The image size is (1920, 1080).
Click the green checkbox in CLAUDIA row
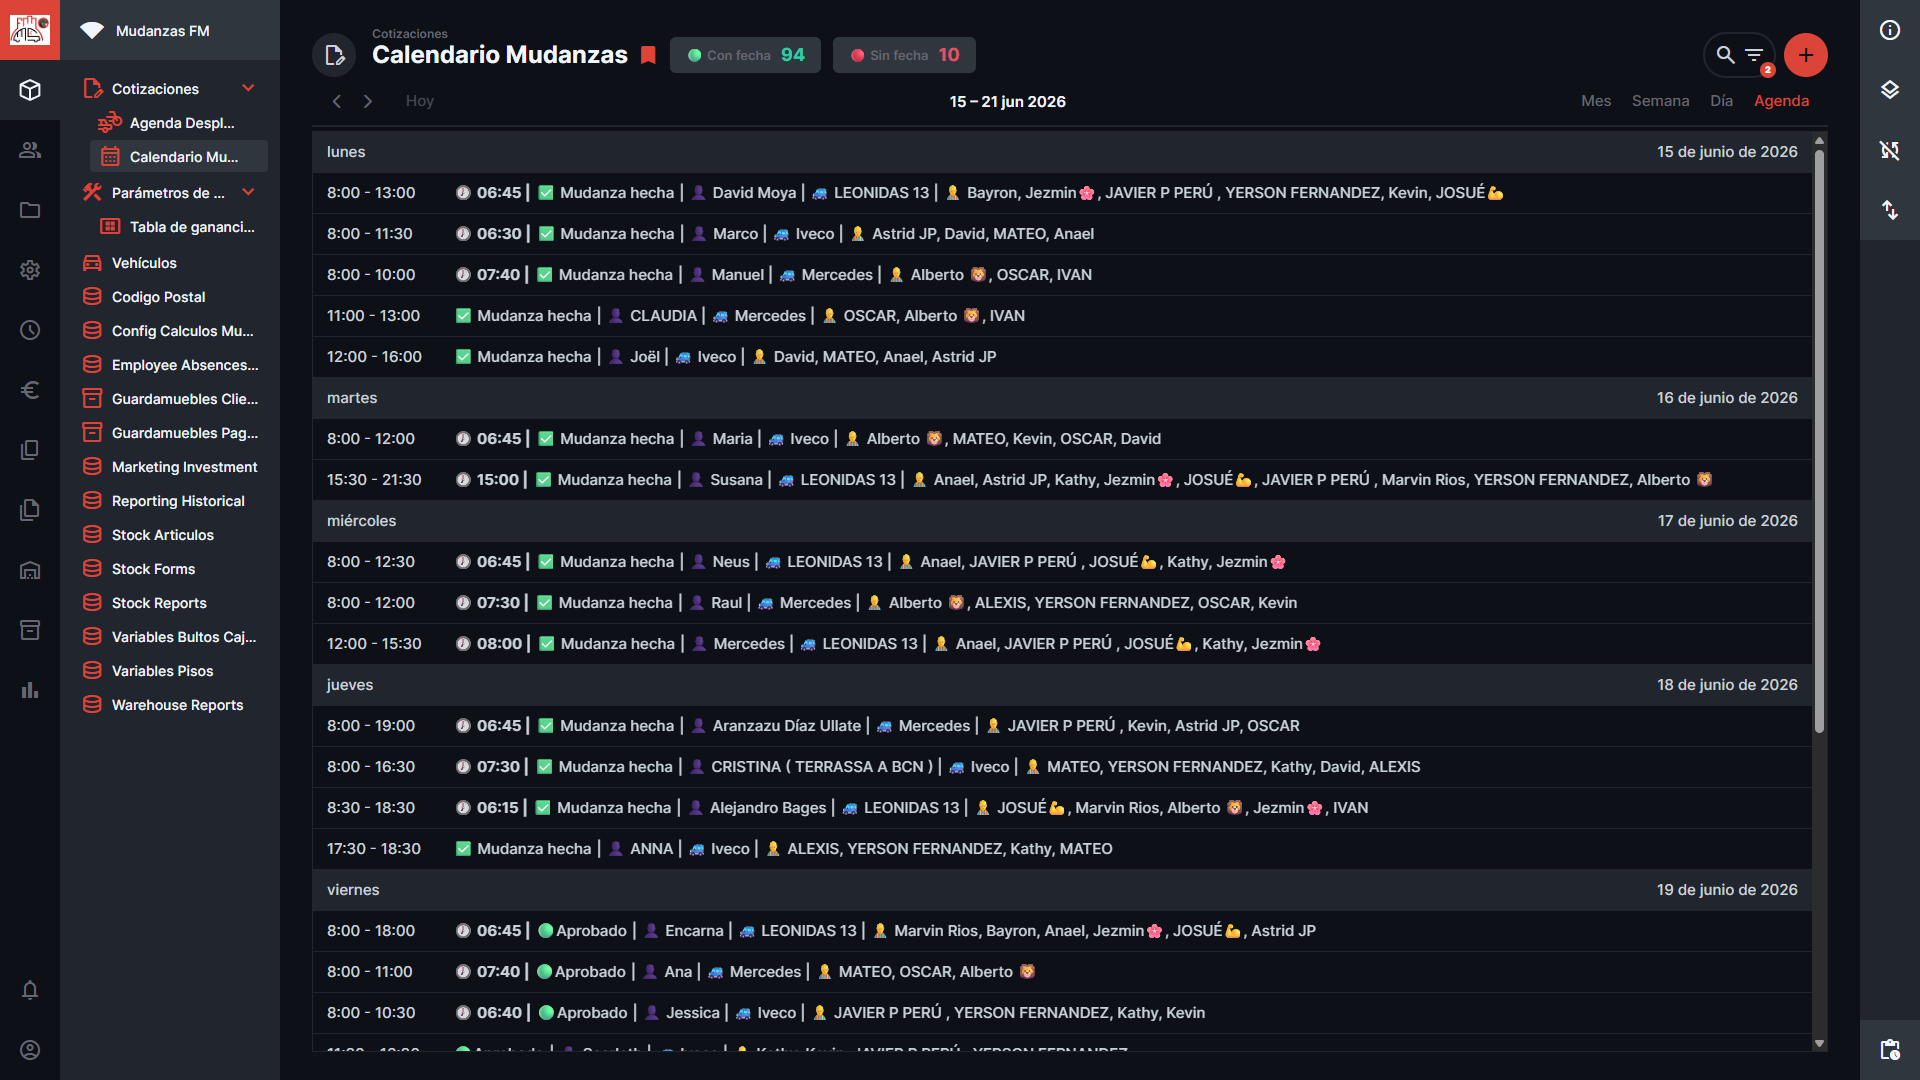pyautogui.click(x=463, y=316)
